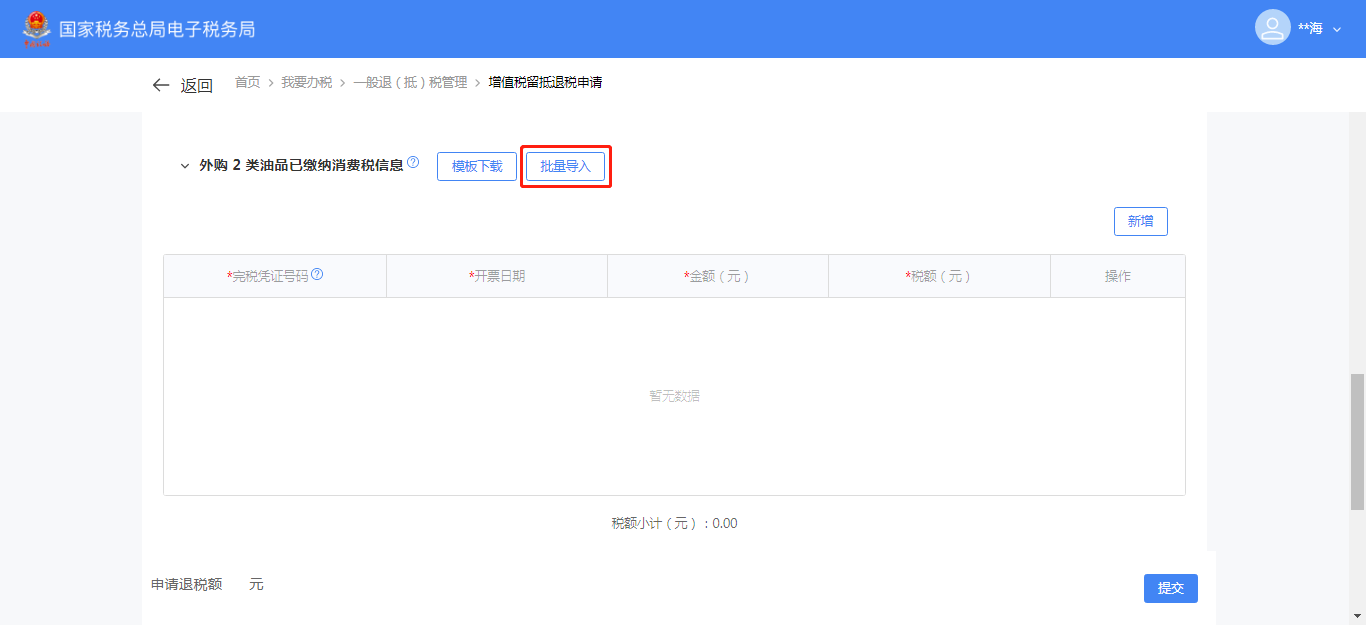This screenshot has width=1366, height=625.
Task: Click the back arrow icon
Action: tap(160, 85)
